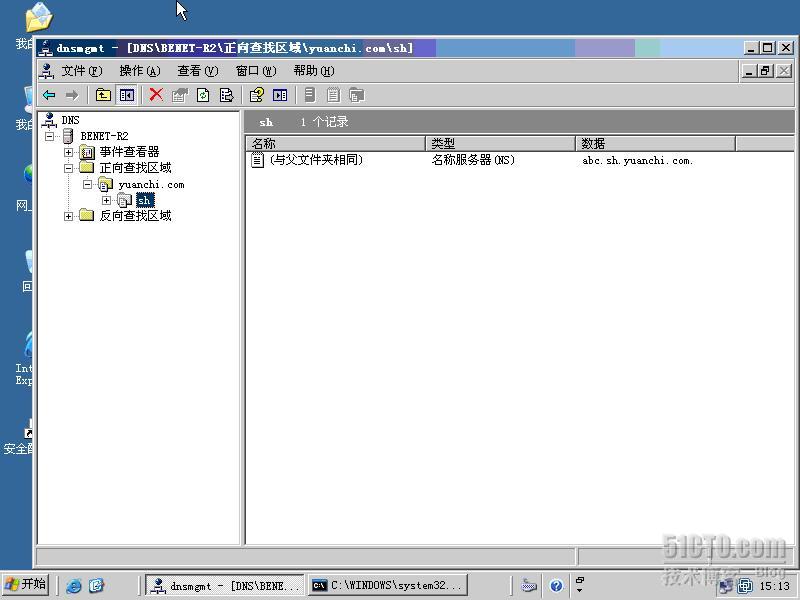Viewport: 800px width, 600px height.
Task: Click the 开始 Start button
Action: click(x=24, y=585)
